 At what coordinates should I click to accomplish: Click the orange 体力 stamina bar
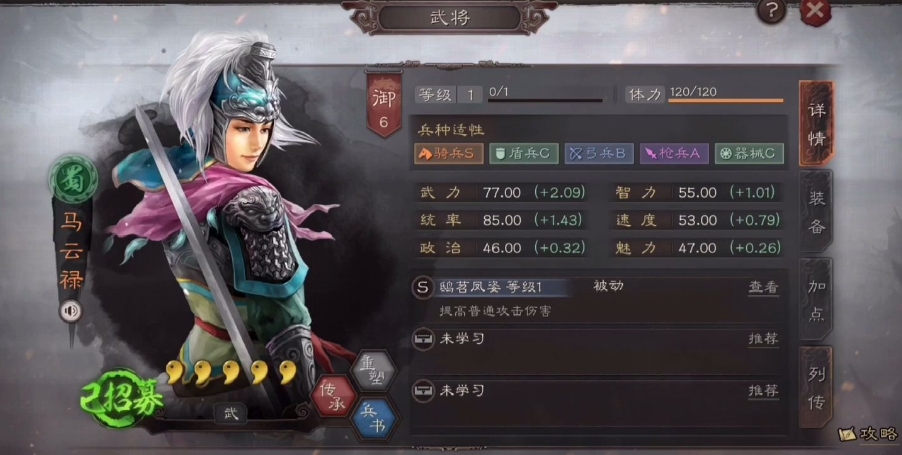tap(725, 101)
